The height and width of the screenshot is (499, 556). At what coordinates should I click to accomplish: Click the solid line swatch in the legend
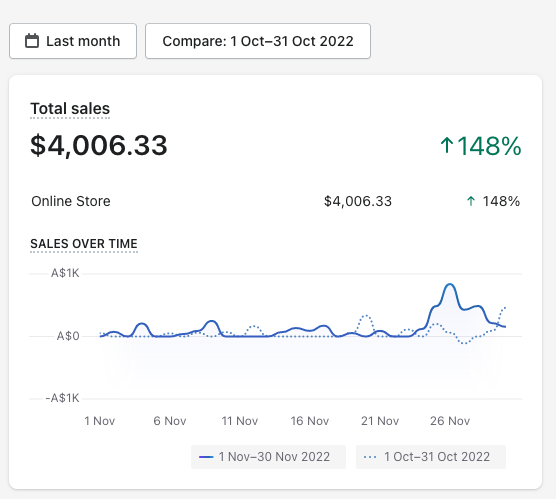206,457
